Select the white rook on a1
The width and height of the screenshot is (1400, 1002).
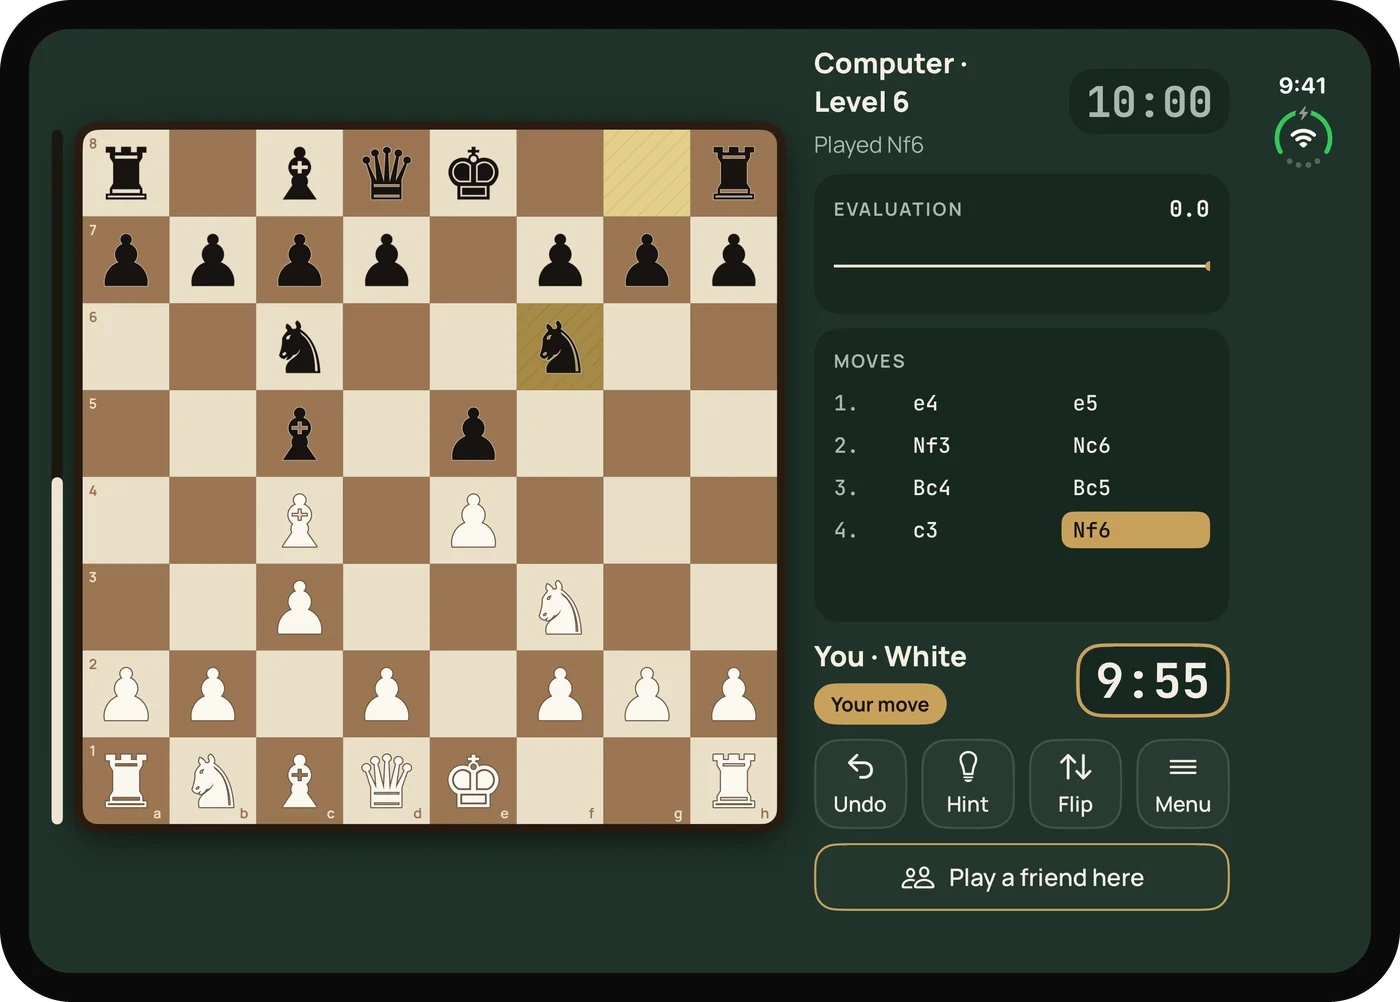click(126, 781)
